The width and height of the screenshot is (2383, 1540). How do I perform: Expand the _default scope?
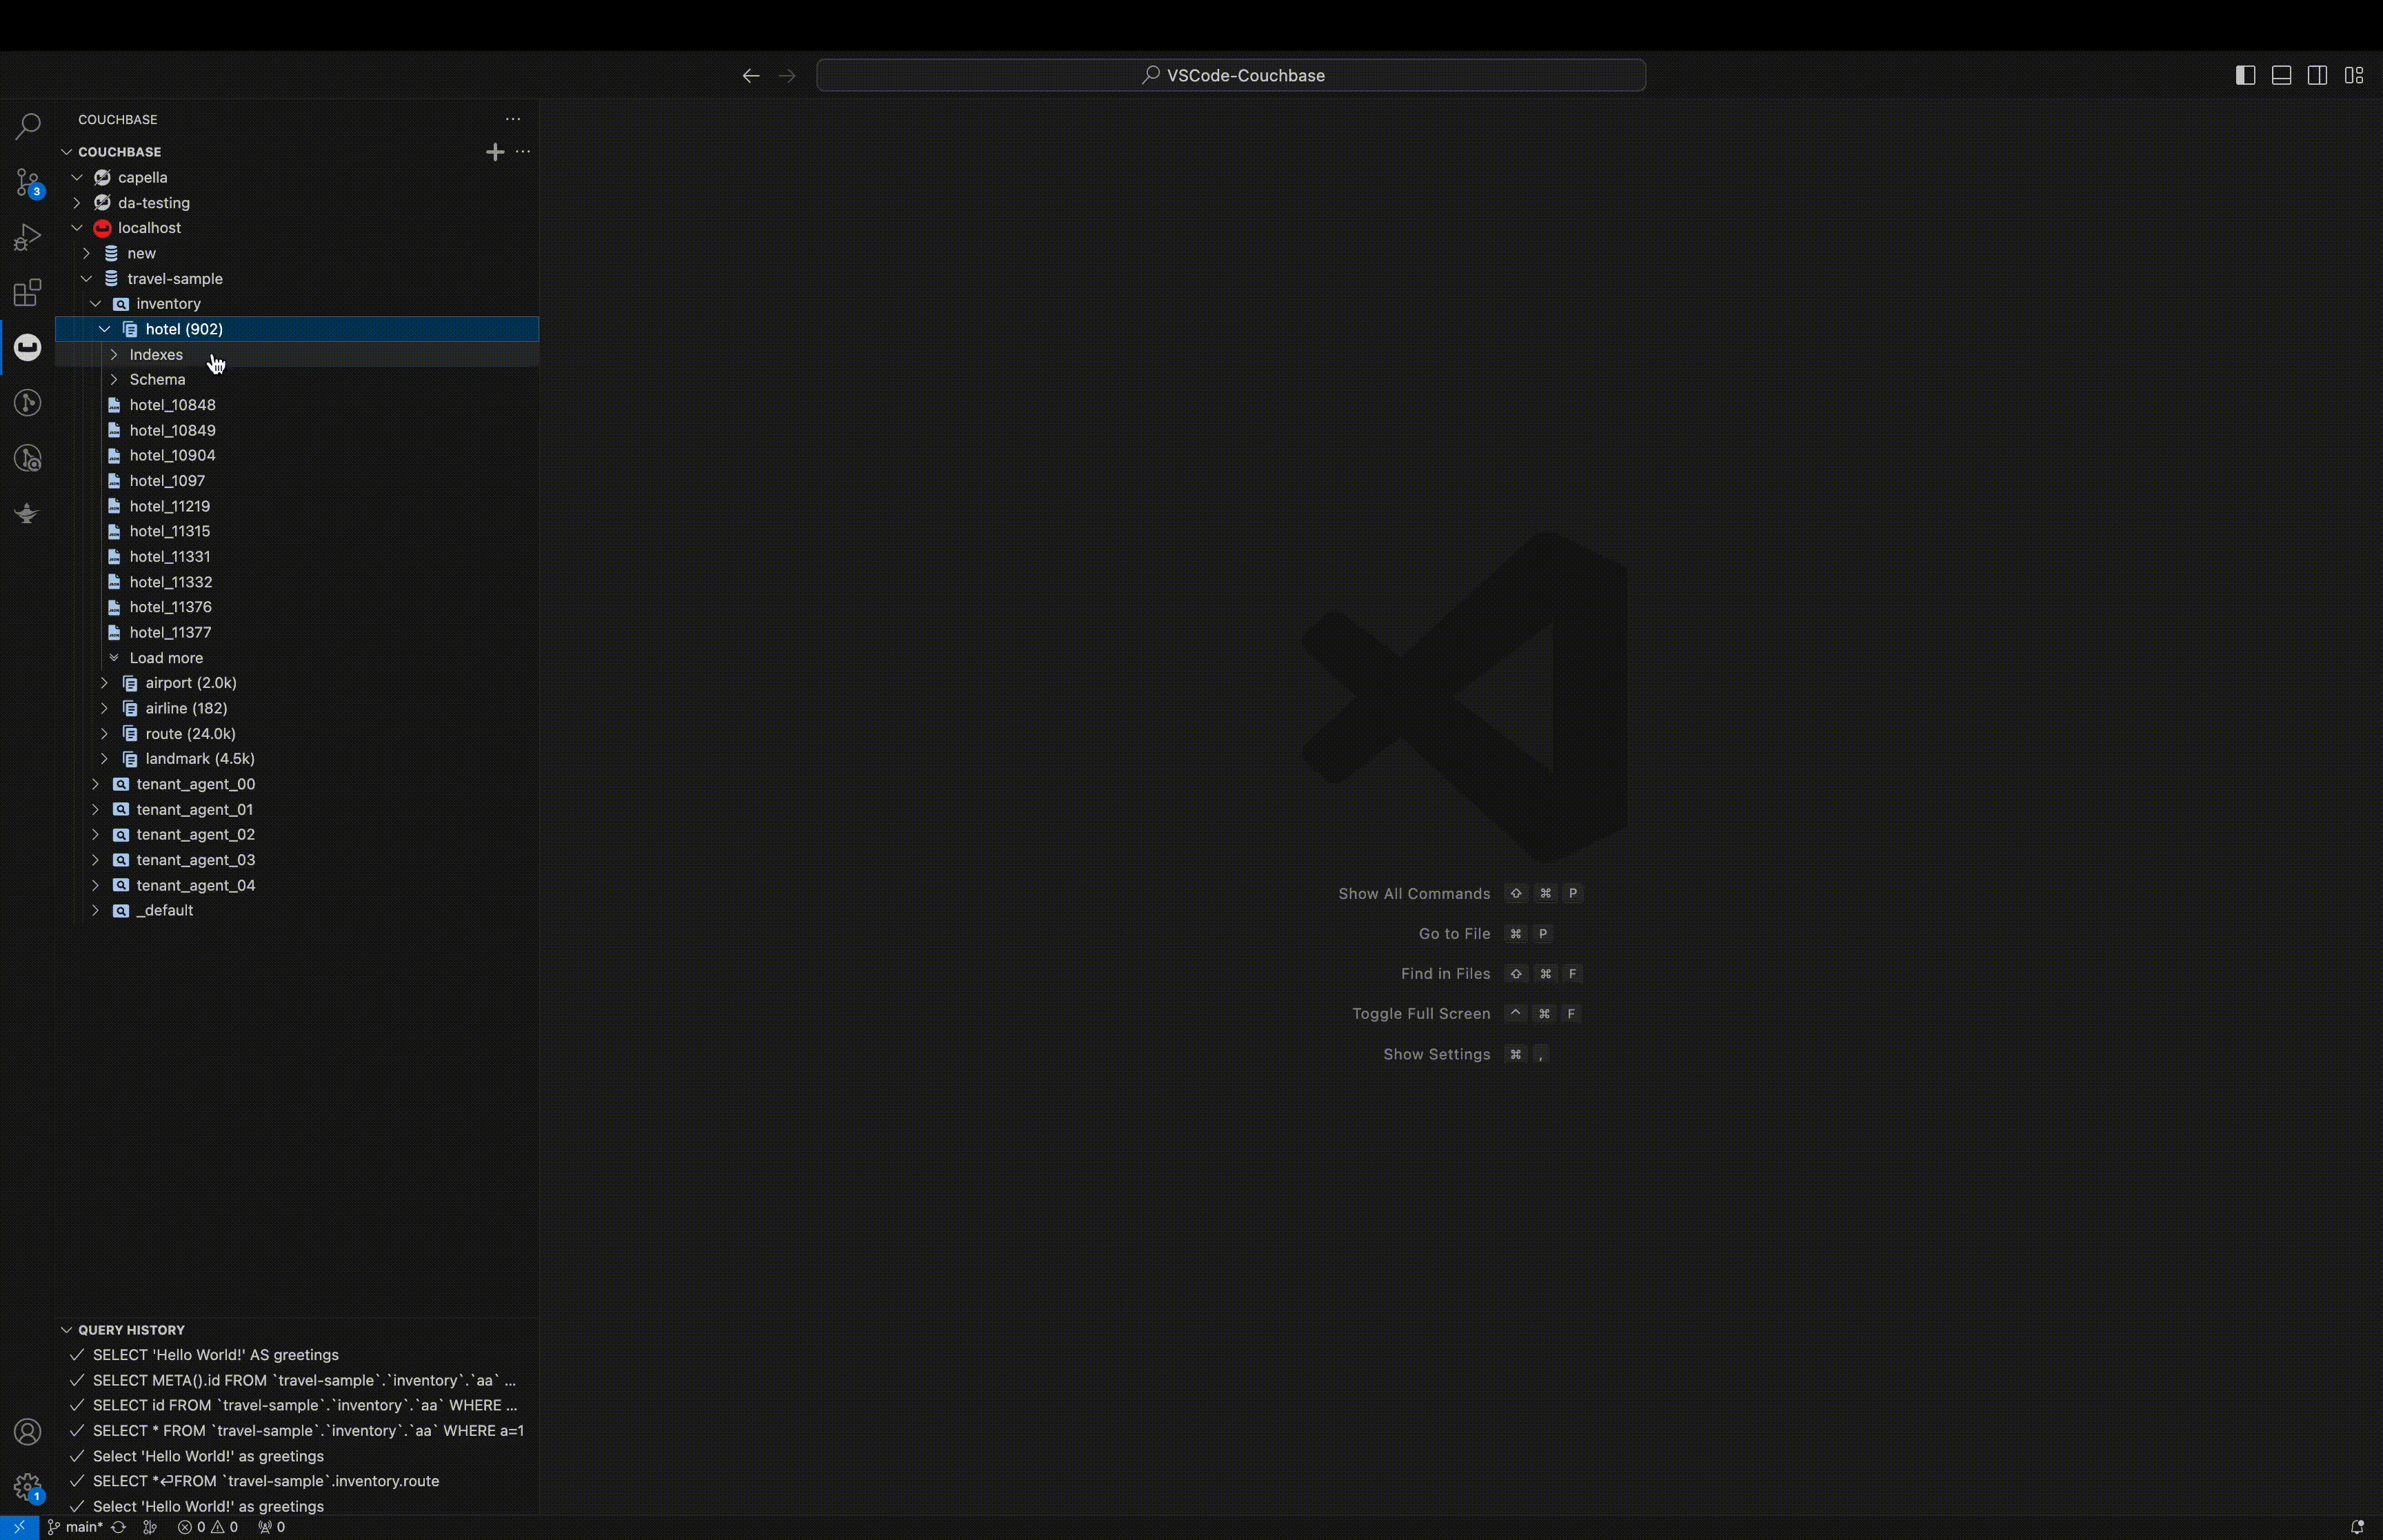[95, 911]
